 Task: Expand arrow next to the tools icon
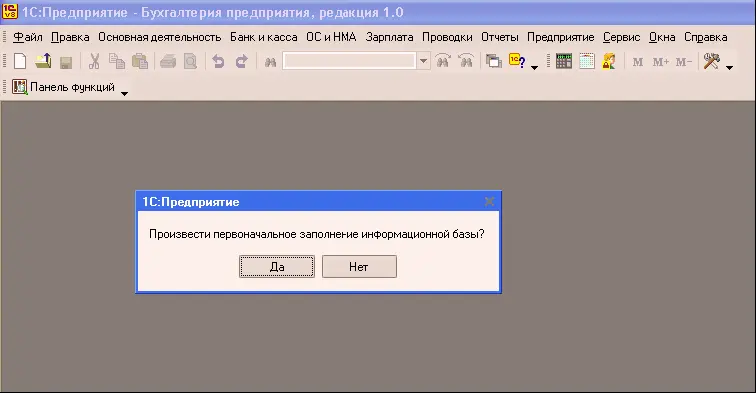click(729, 68)
